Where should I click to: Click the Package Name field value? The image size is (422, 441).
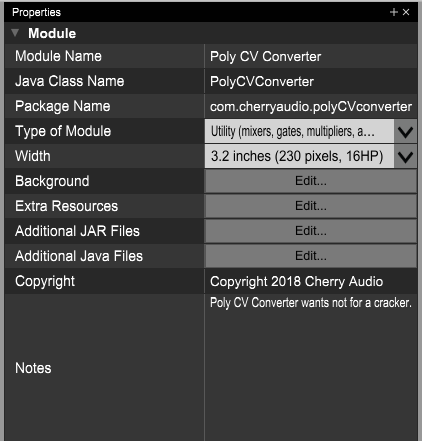pos(311,106)
